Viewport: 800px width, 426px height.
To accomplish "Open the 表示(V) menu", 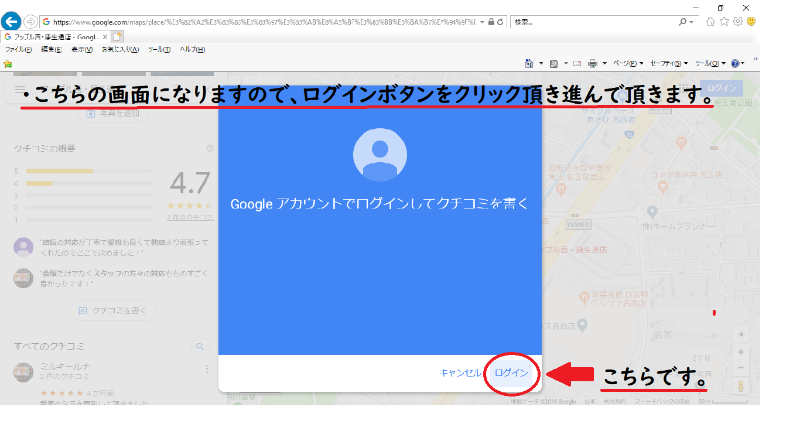I will [82, 49].
